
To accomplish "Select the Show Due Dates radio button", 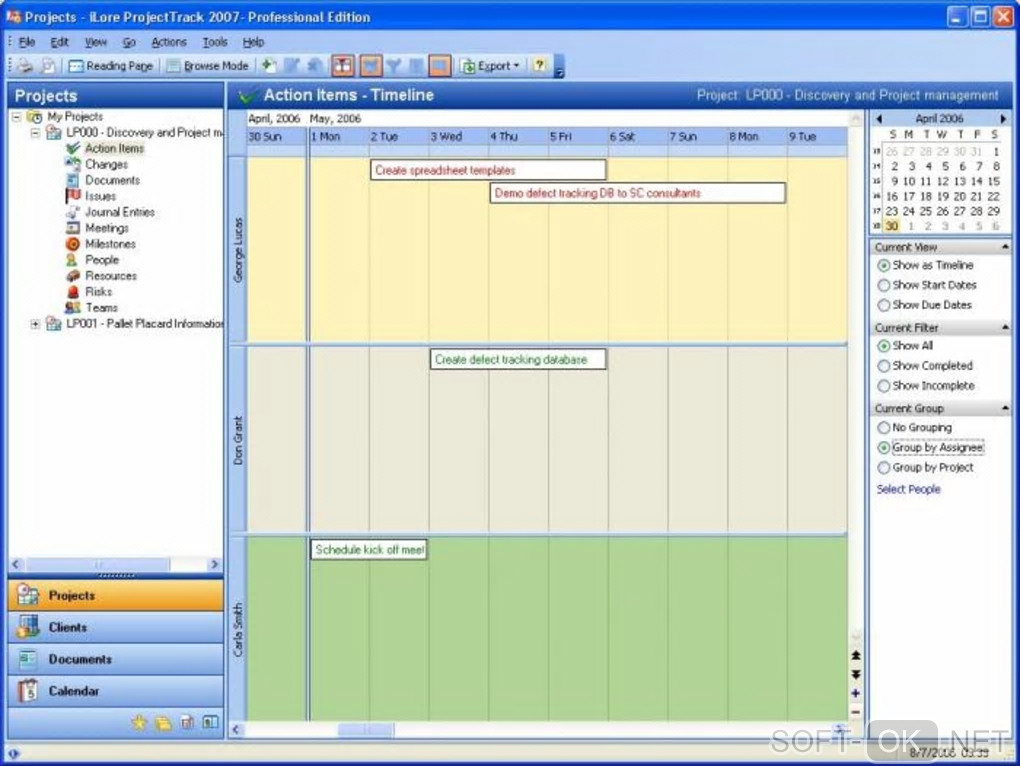I will (883, 305).
